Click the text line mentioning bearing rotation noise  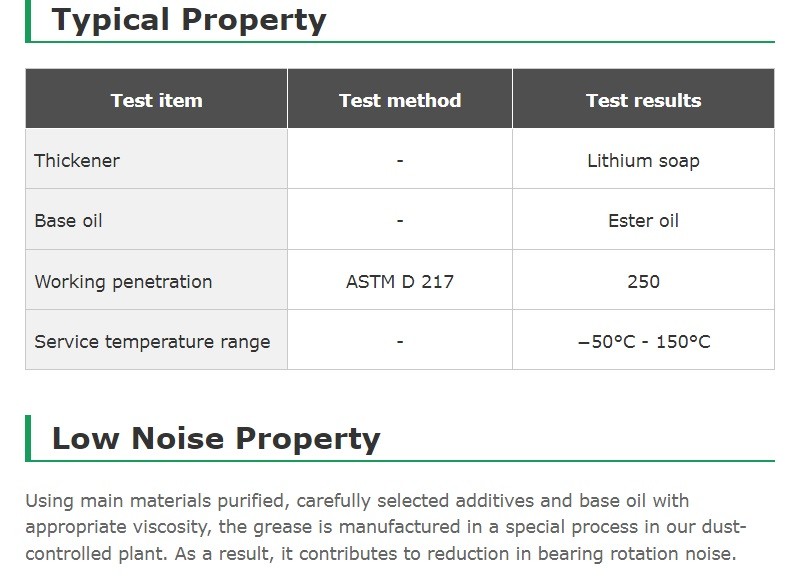(x=381, y=554)
